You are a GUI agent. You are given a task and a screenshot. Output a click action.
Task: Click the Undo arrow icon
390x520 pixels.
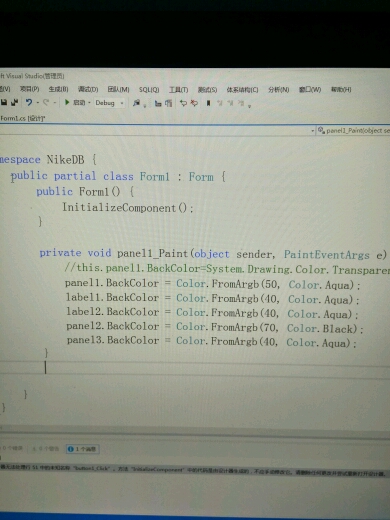click(x=29, y=102)
